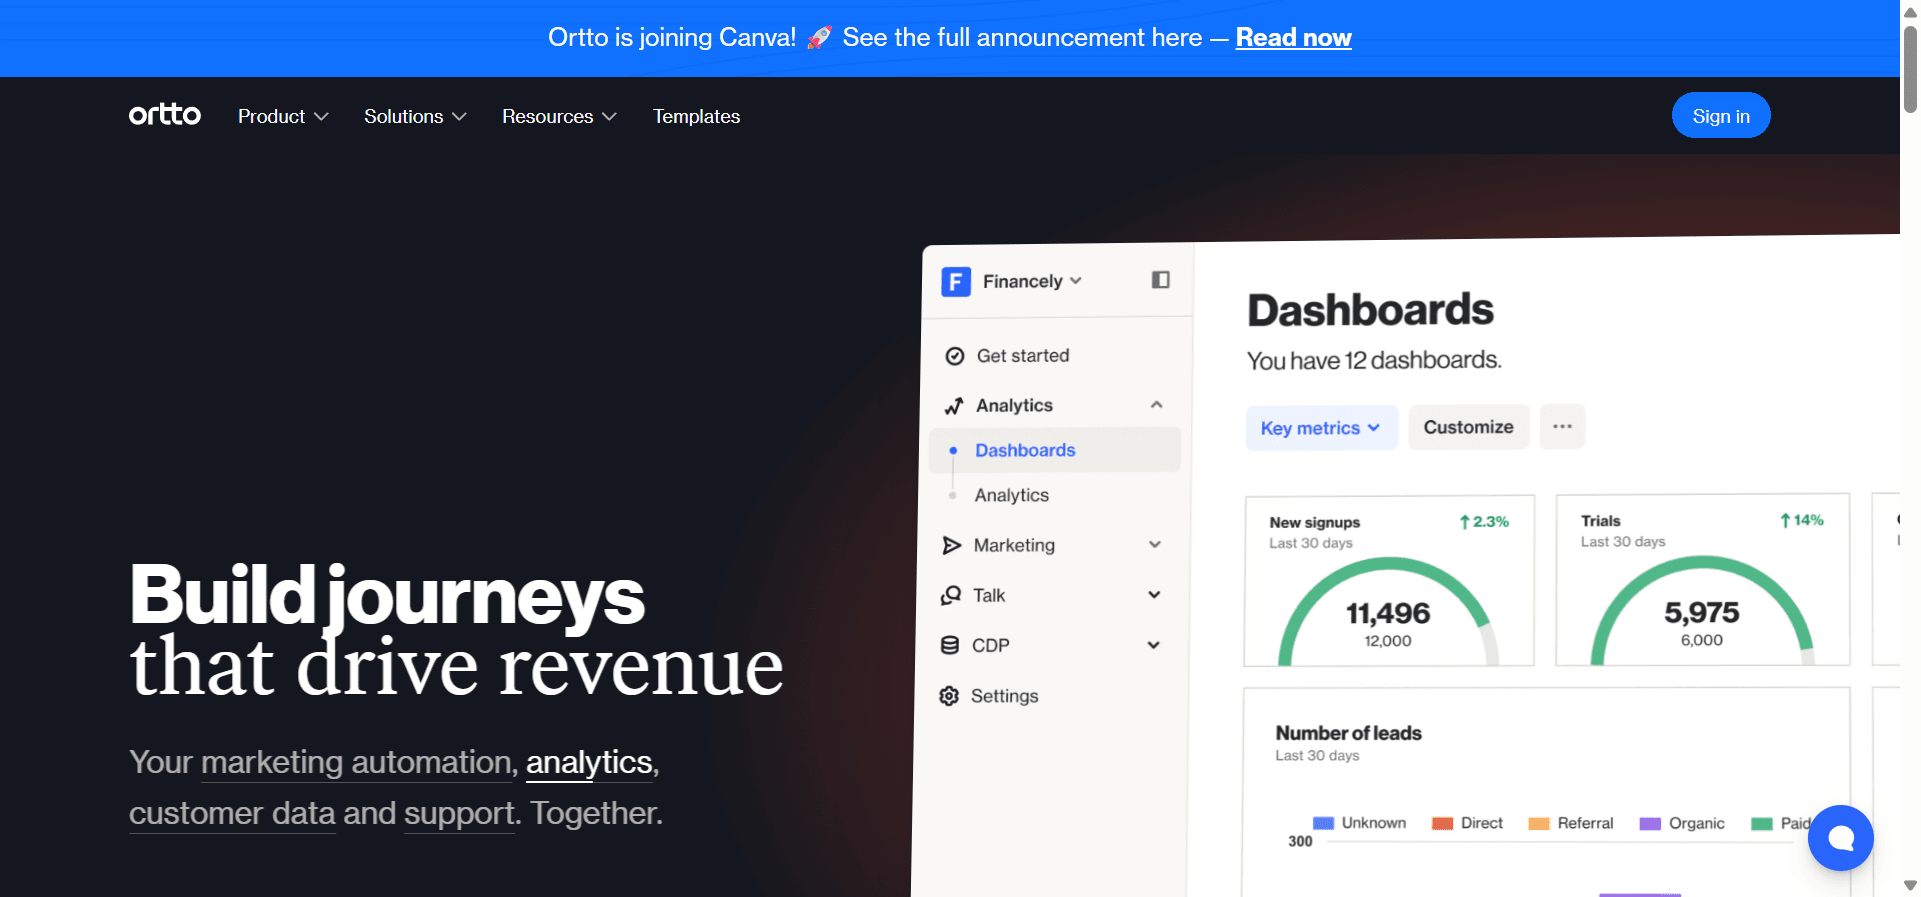The image size is (1921, 897).
Task: Click the Talk chat icon in sidebar
Action: 951,595
